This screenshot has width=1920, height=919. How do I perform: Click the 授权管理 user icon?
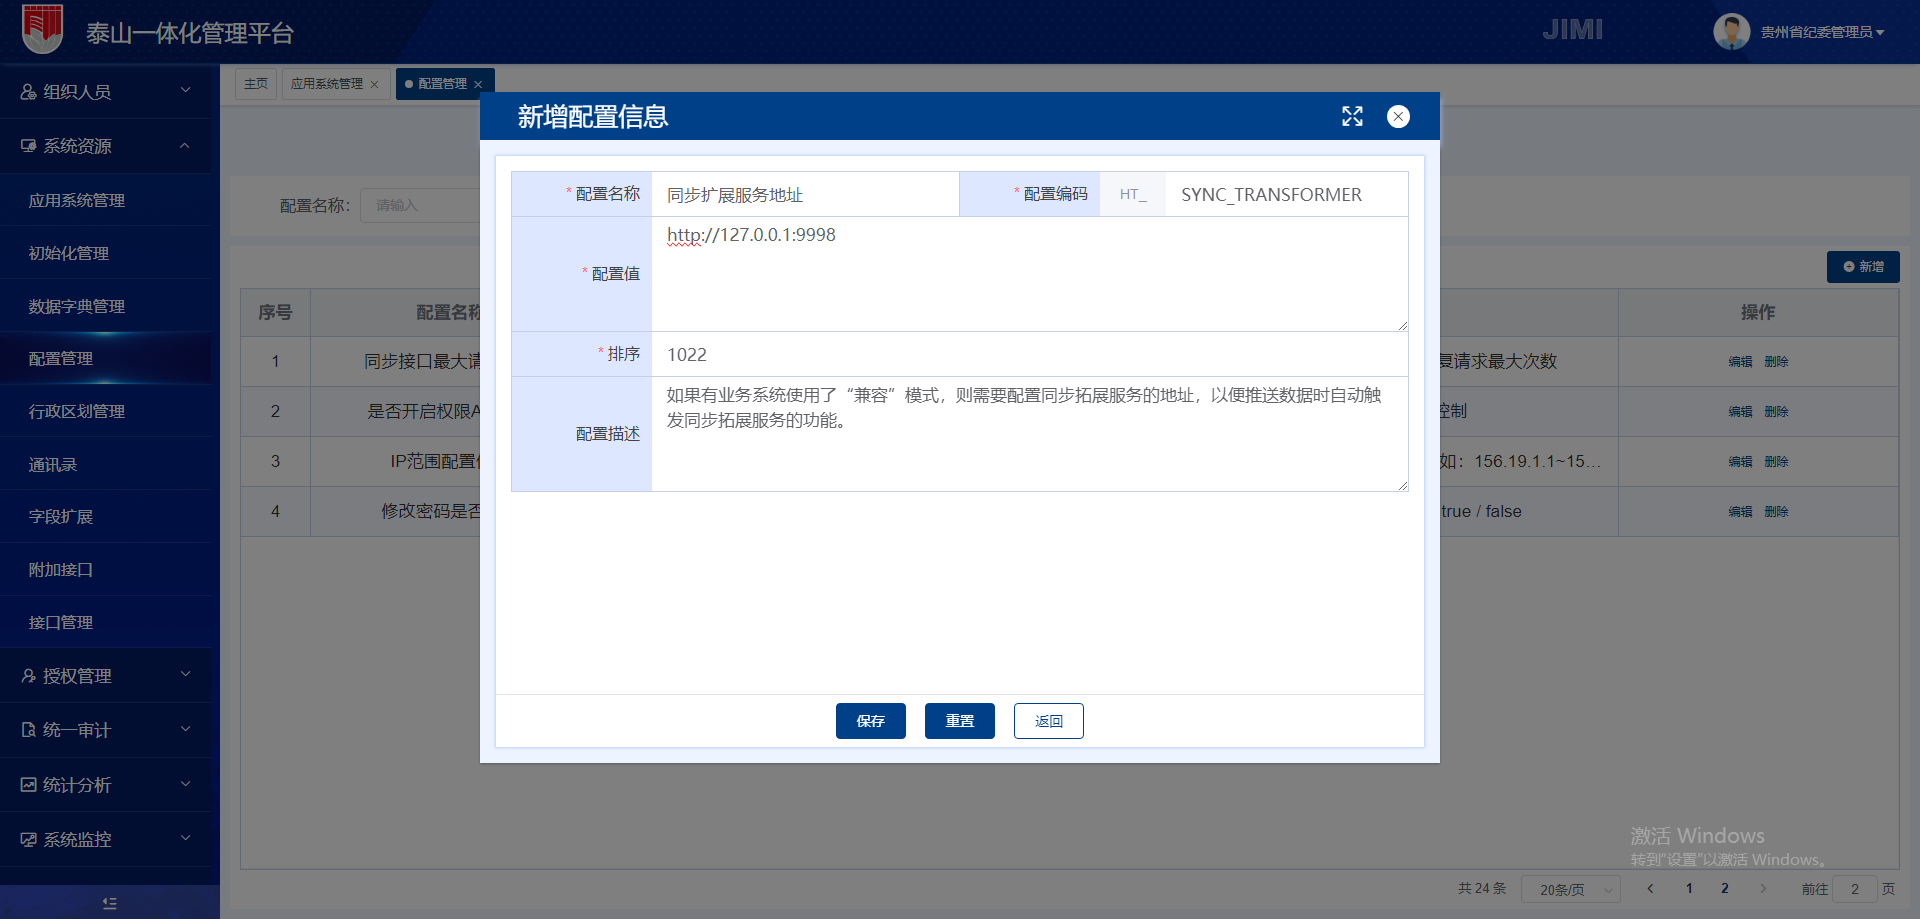click(x=28, y=676)
